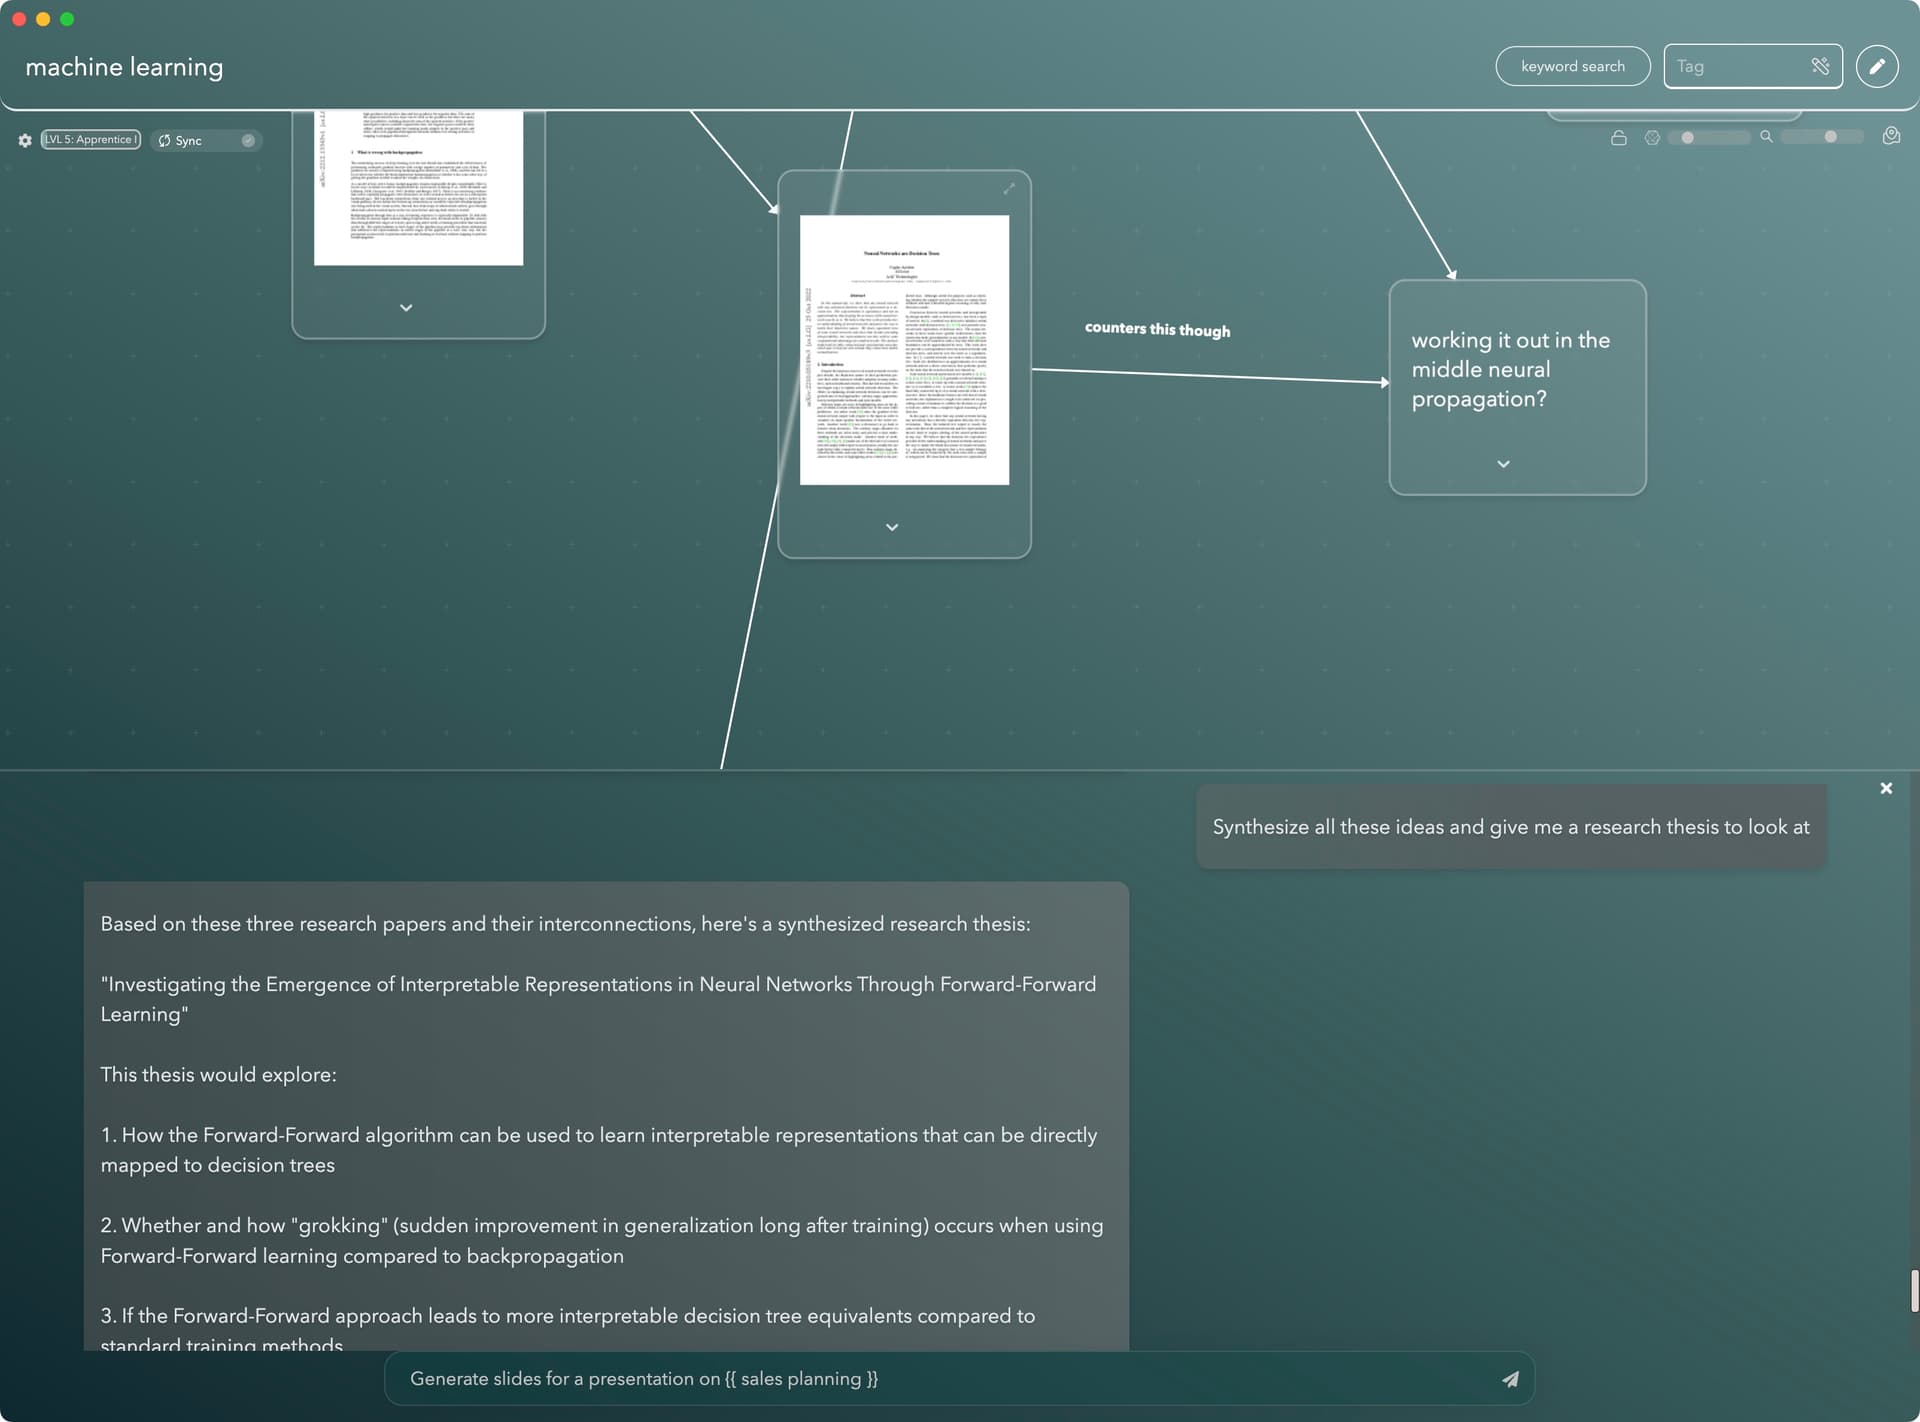This screenshot has width=1920, height=1422.
Task: Click the lock icon in toolbar
Action: click(1617, 137)
